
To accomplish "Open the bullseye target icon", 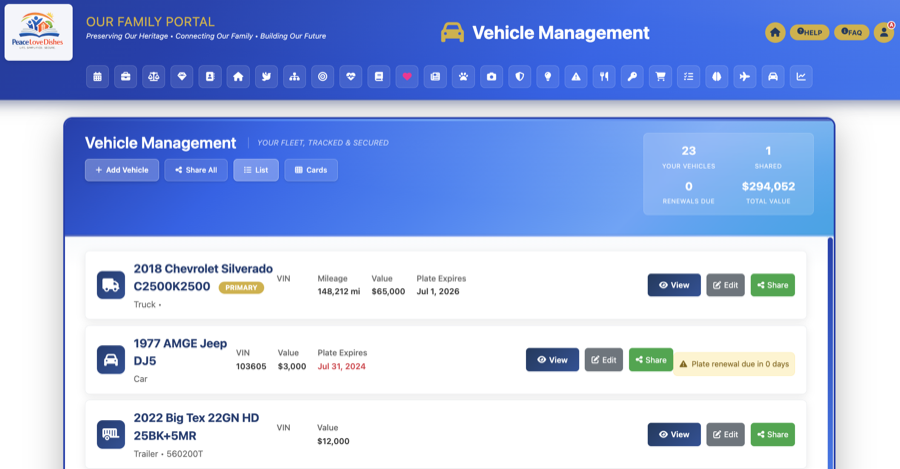I will [323, 76].
